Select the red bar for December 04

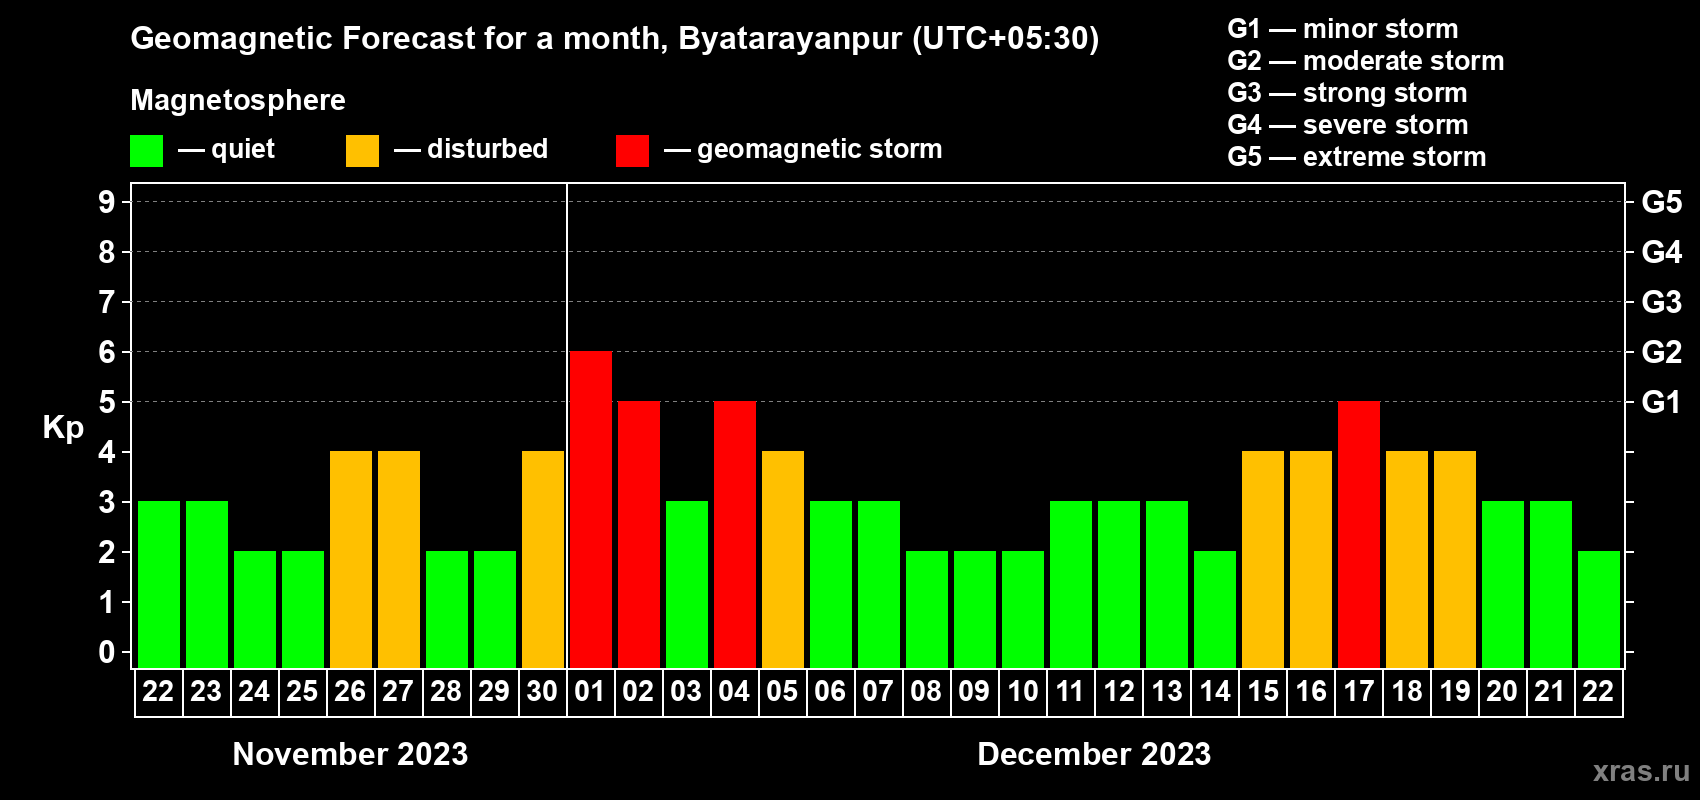pos(735,535)
